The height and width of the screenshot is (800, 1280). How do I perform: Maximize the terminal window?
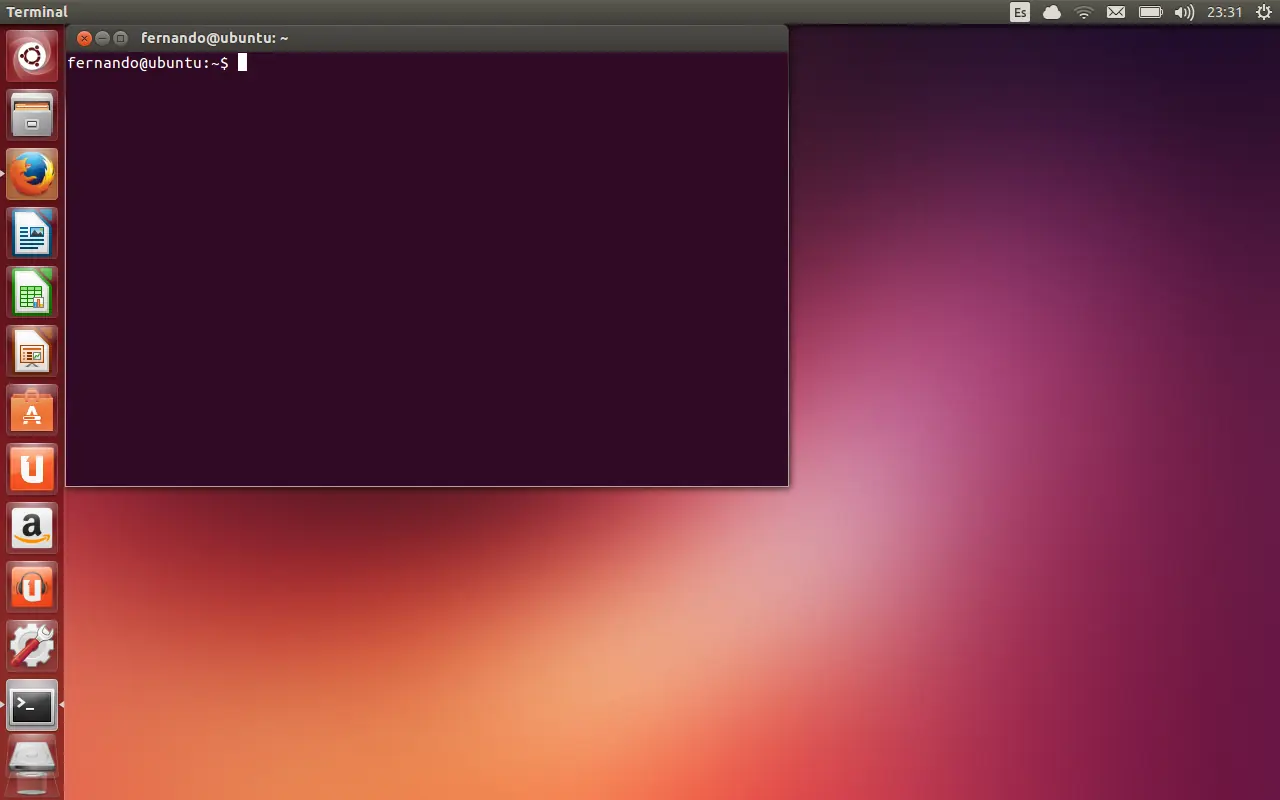[x=120, y=38]
